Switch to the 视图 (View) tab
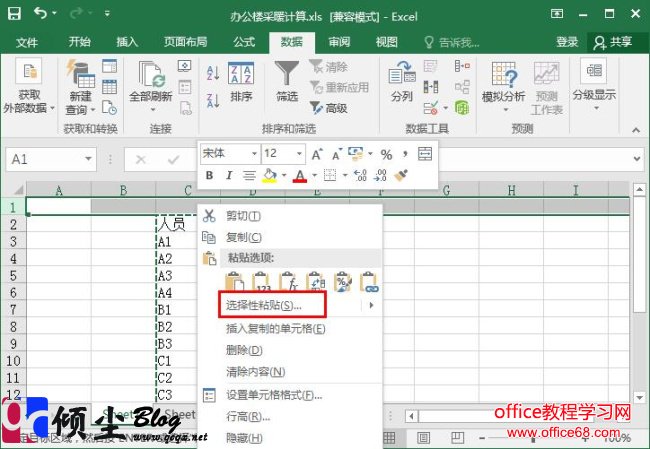The image size is (650, 449). [x=386, y=42]
